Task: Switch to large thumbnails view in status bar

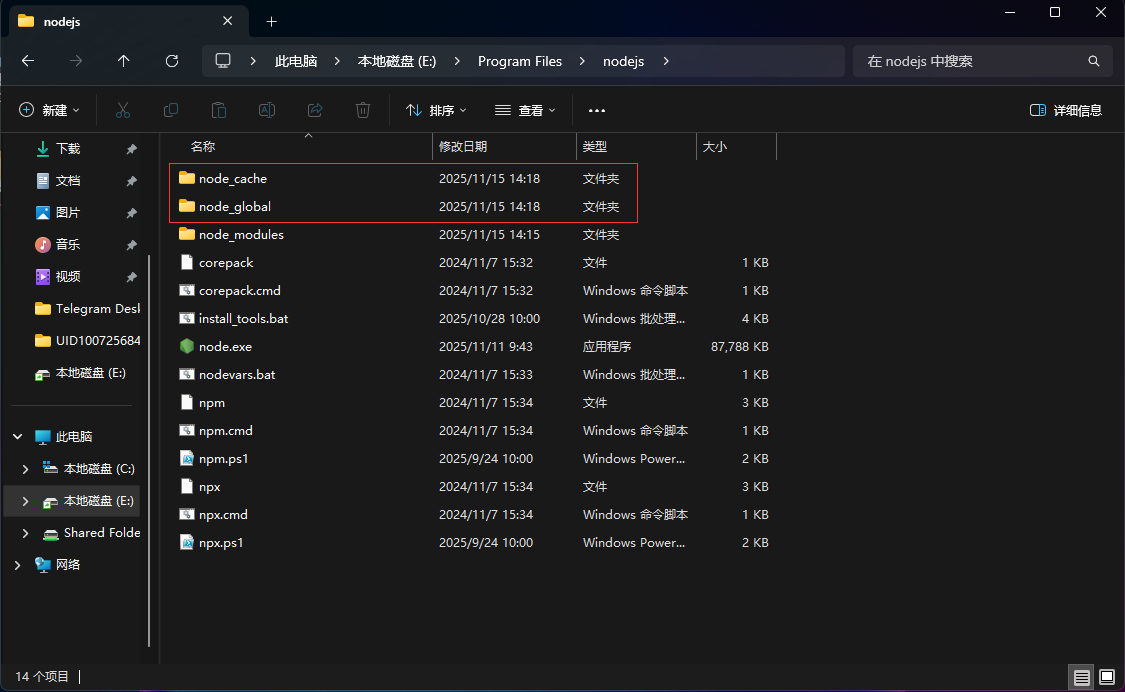Action: (1106, 677)
